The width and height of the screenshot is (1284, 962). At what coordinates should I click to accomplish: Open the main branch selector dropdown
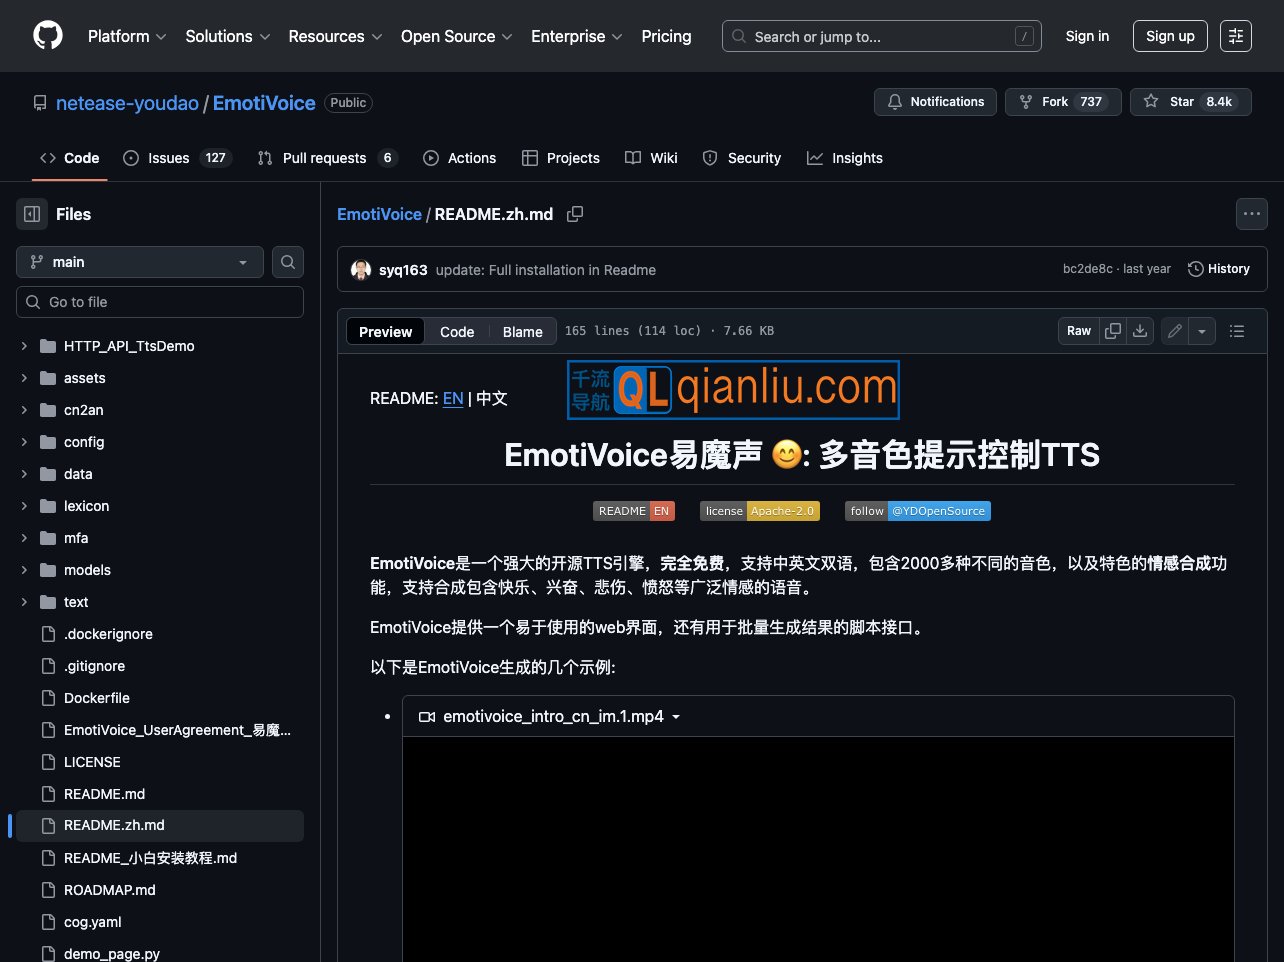(139, 262)
